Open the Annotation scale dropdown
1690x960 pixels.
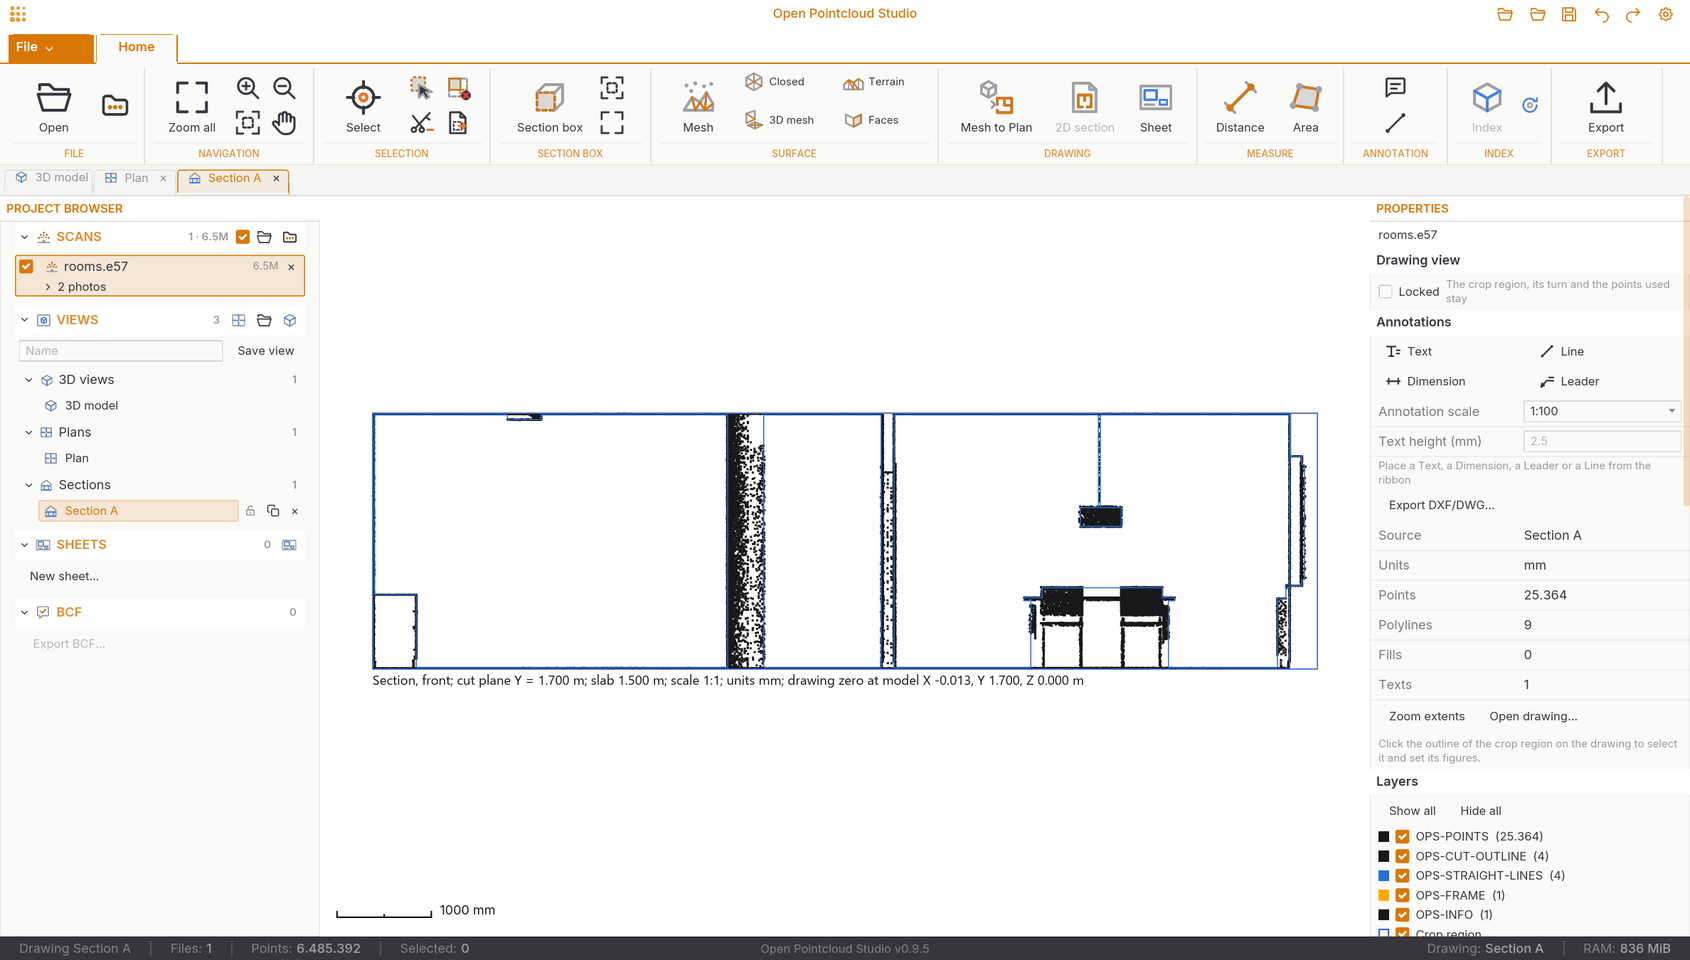coord(1601,411)
